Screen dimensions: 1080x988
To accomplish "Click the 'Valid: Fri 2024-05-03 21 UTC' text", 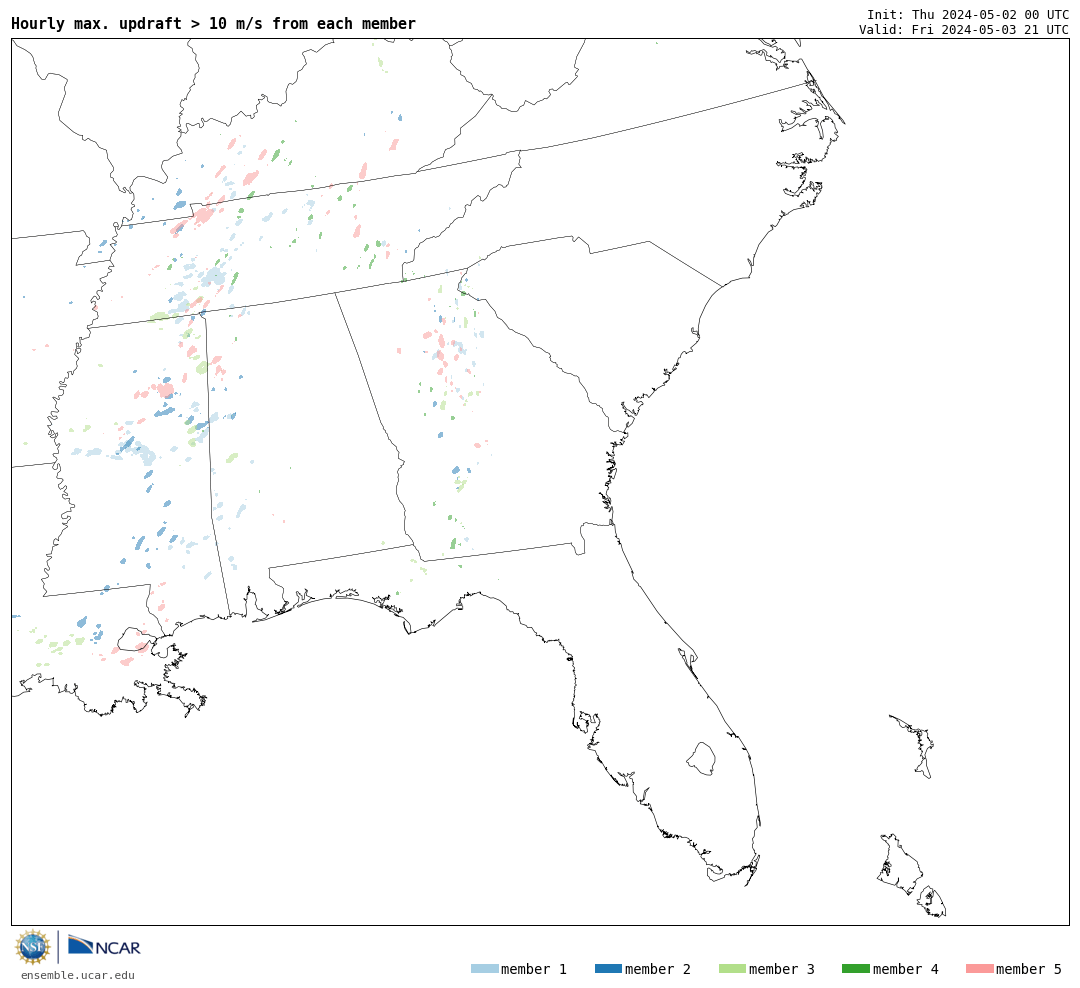I will pyautogui.click(x=964, y=30).
